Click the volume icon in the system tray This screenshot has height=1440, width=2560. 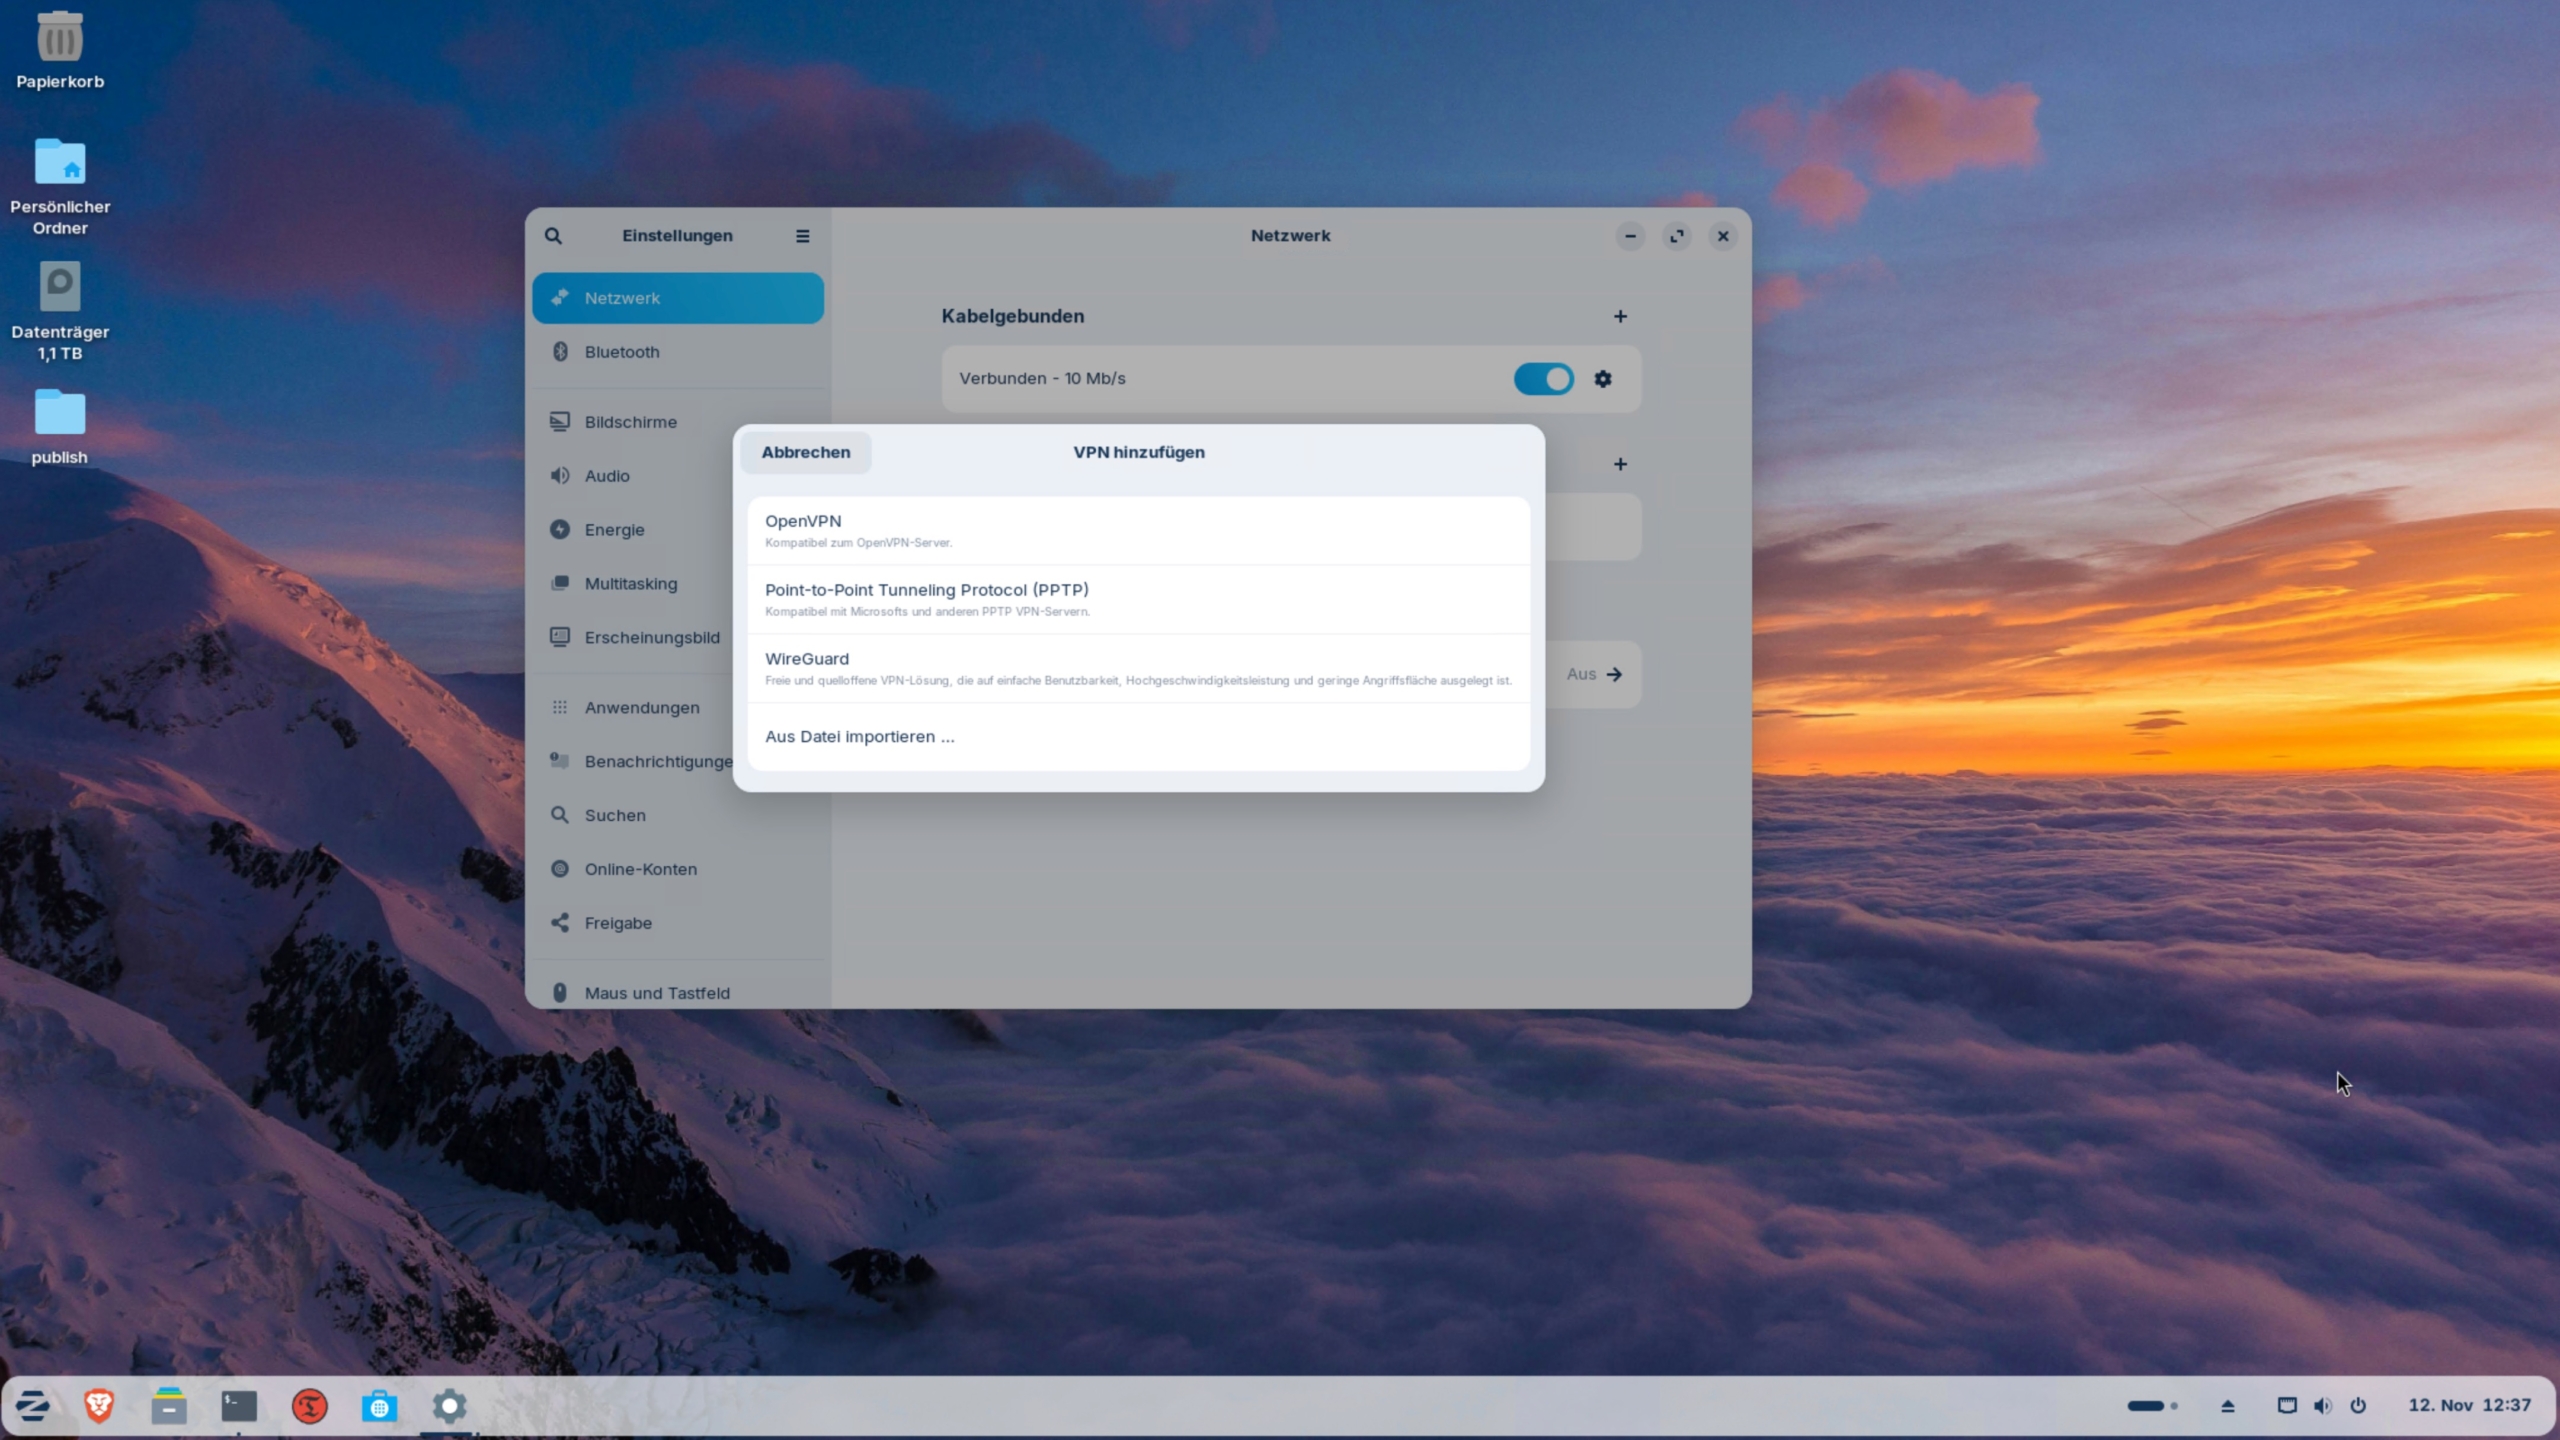point(2322,1405)
